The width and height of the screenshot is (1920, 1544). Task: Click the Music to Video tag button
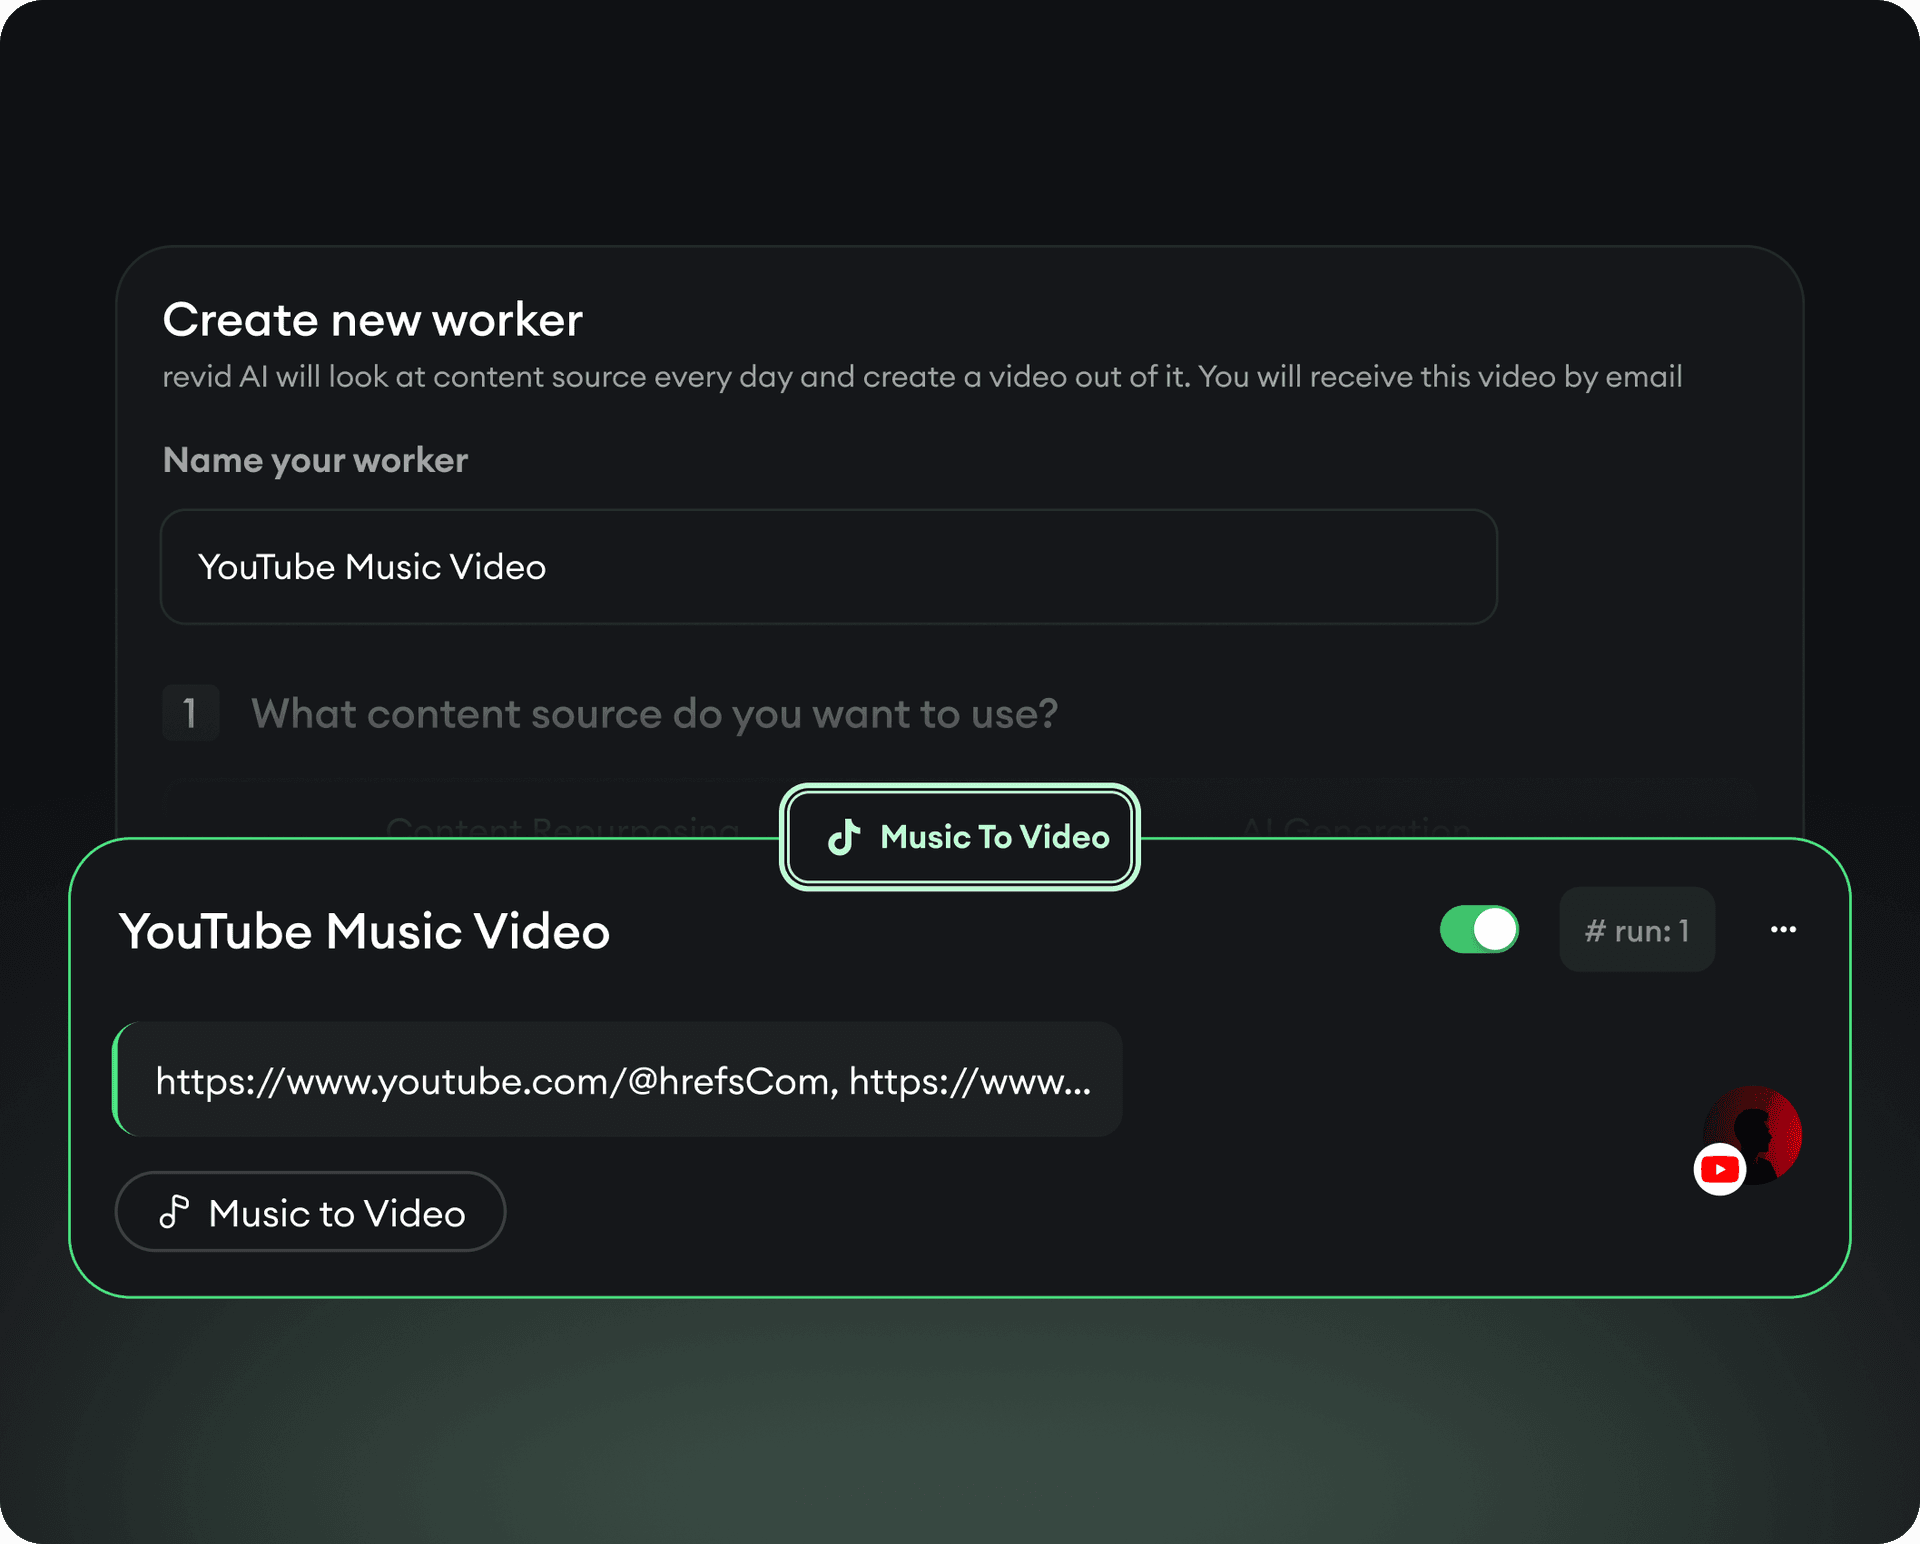(x=310, y=1212)
